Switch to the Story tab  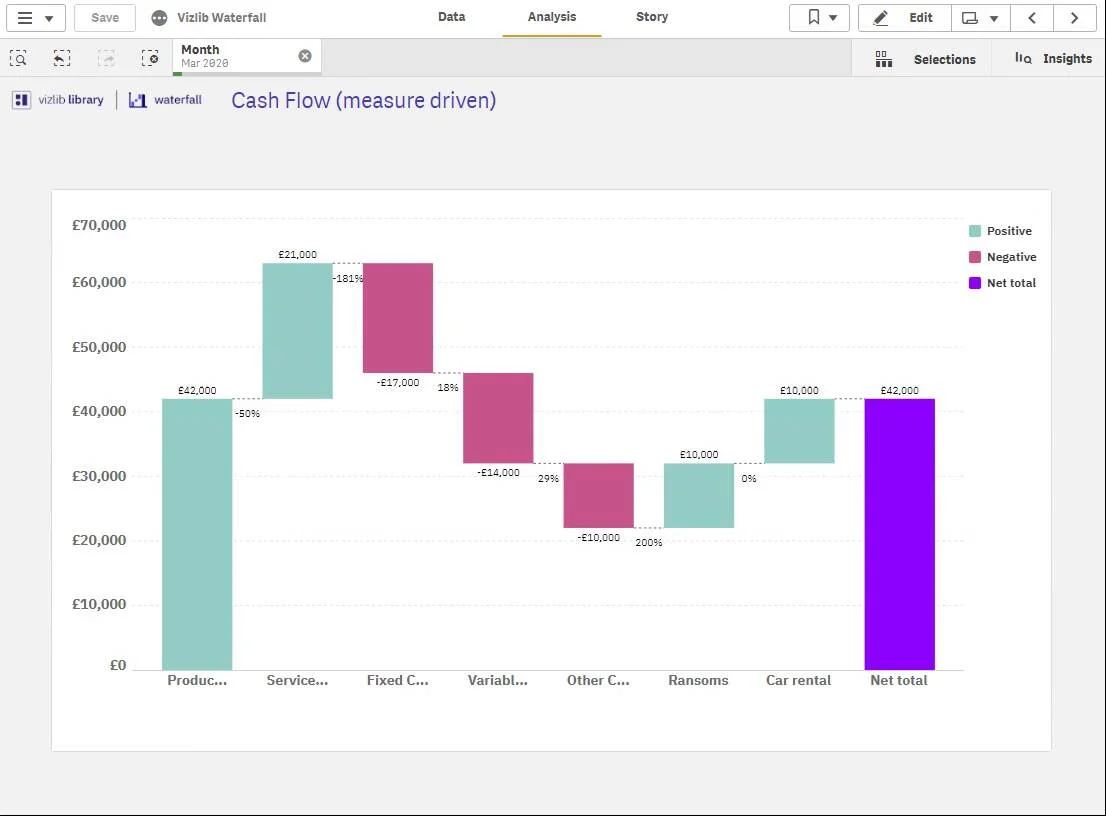[652, 17]
